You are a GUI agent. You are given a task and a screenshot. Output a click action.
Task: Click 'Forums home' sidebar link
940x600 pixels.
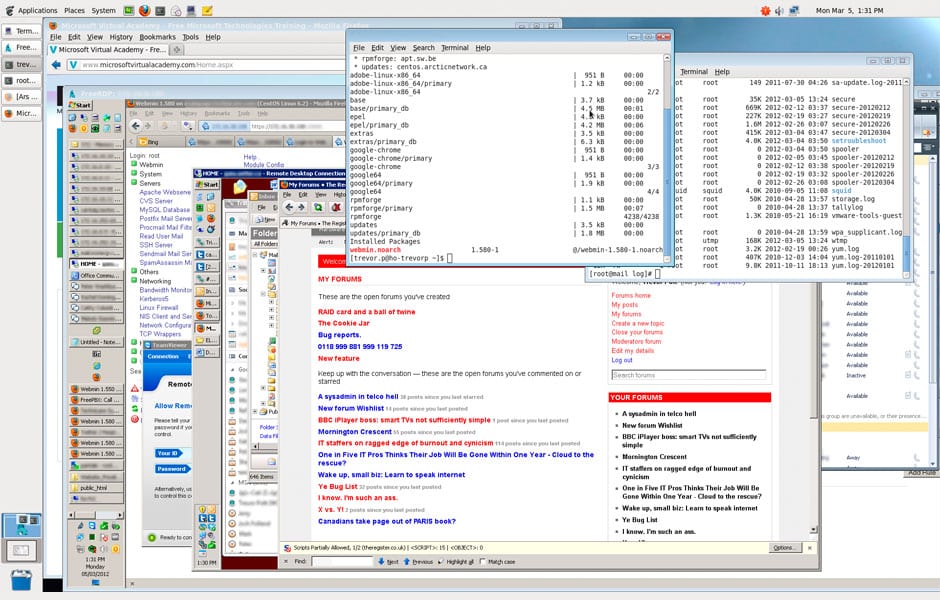click(x=631, y=296)
